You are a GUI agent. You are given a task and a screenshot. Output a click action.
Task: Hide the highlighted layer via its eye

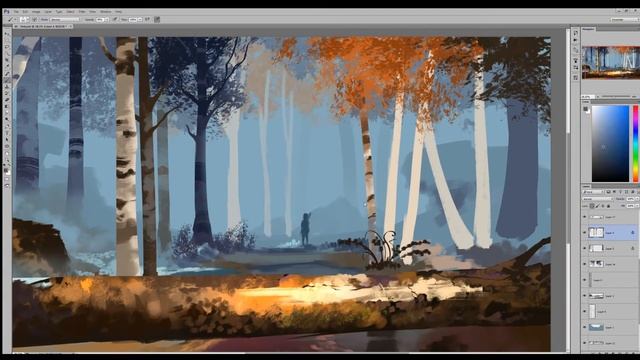click(x=584, y=233)
